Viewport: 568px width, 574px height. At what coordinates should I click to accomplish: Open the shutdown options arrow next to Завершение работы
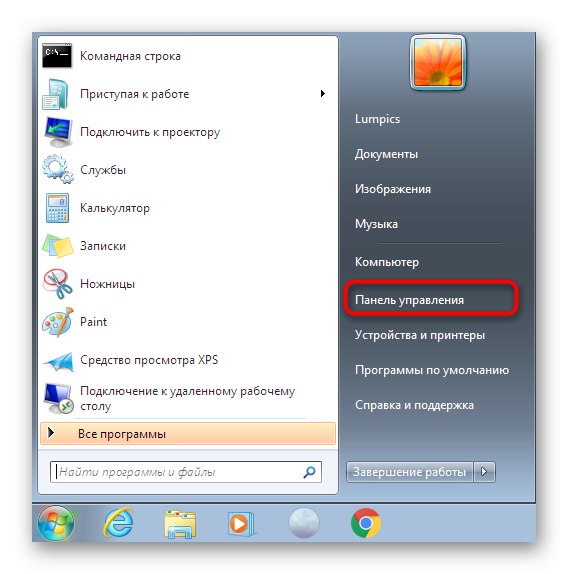coord(484,472)
